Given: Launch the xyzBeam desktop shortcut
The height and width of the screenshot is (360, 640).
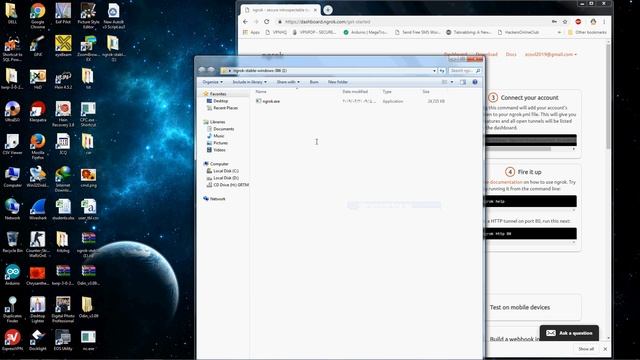Looking at the screenshot, I should [x=63, y=46].
